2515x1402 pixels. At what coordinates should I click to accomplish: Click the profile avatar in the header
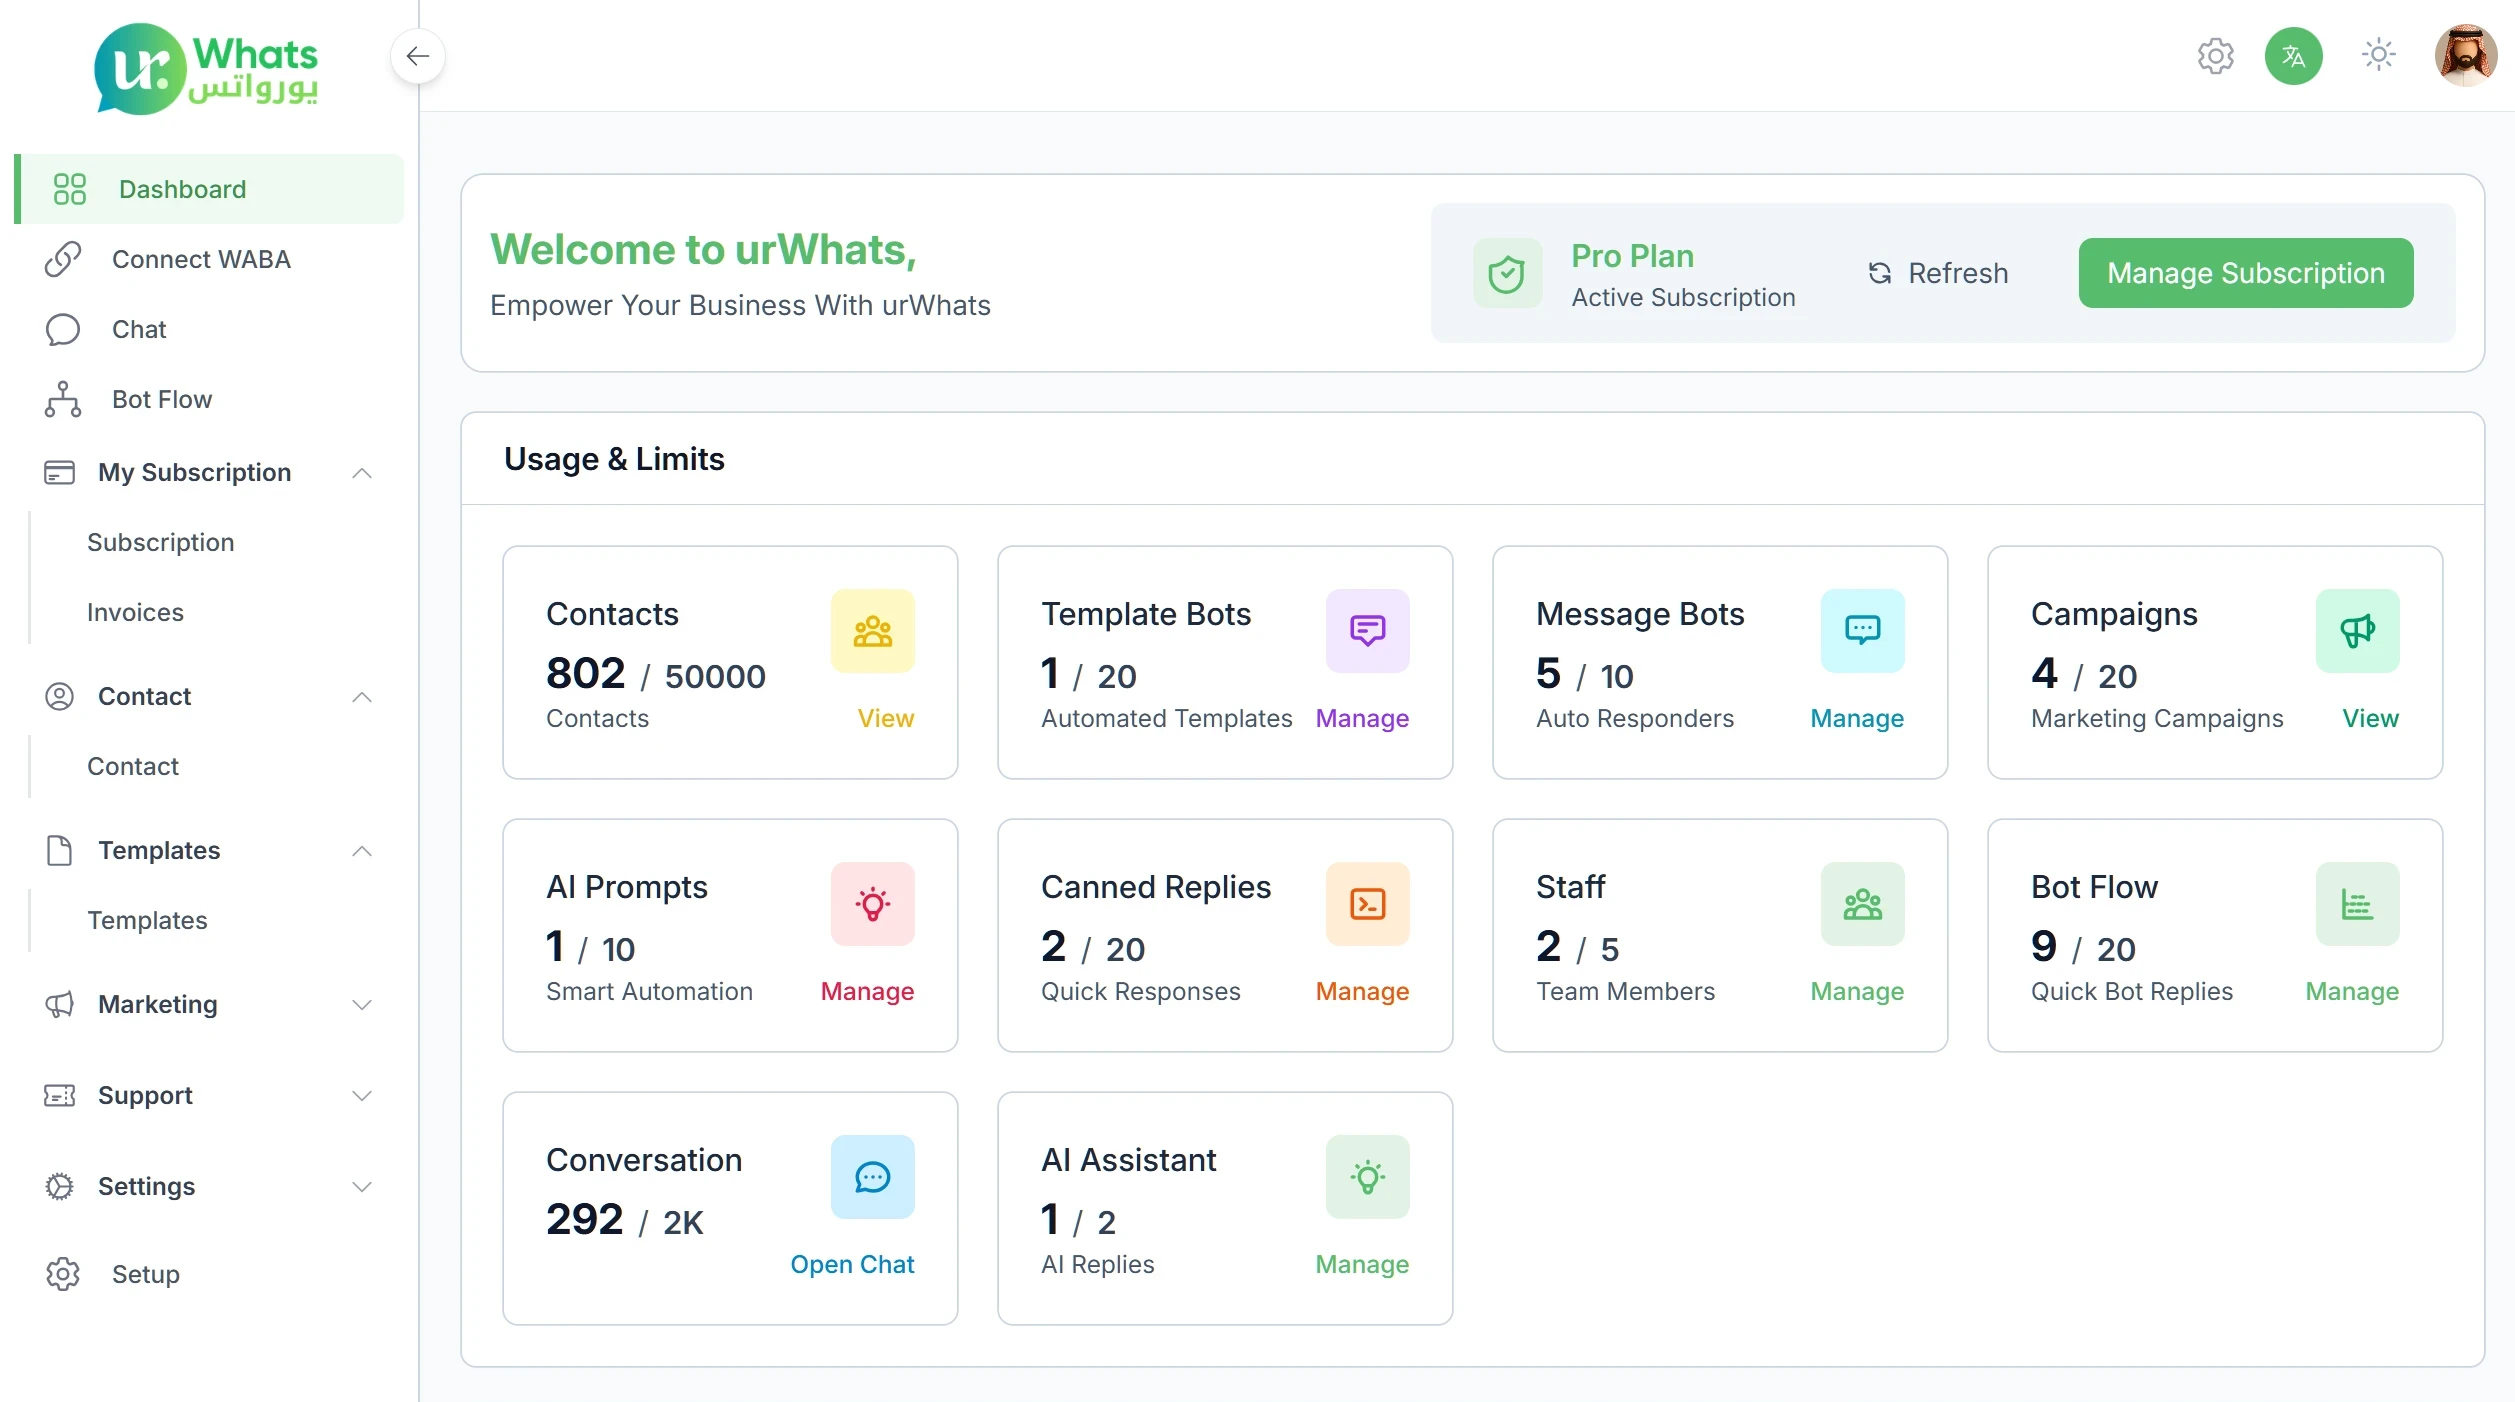2464,56
